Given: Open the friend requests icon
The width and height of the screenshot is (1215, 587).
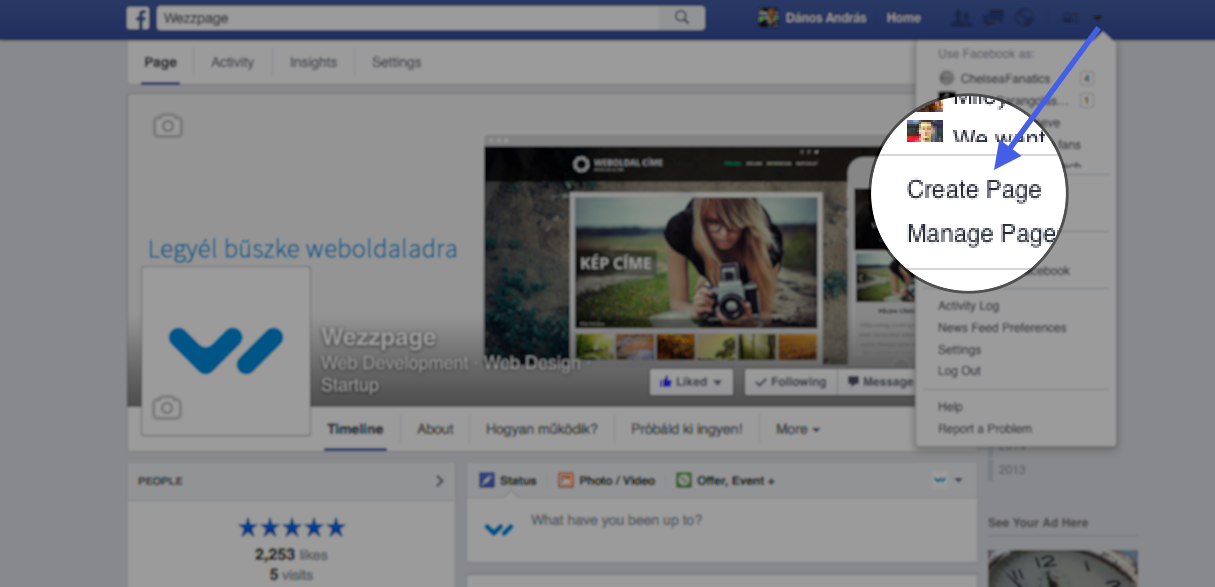Looking at the screenshot, I should 961,18.
